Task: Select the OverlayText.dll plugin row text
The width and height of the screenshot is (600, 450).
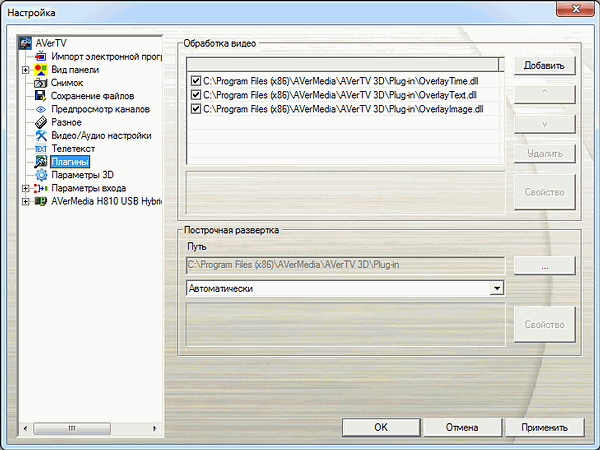Action: tap(340, 95)
